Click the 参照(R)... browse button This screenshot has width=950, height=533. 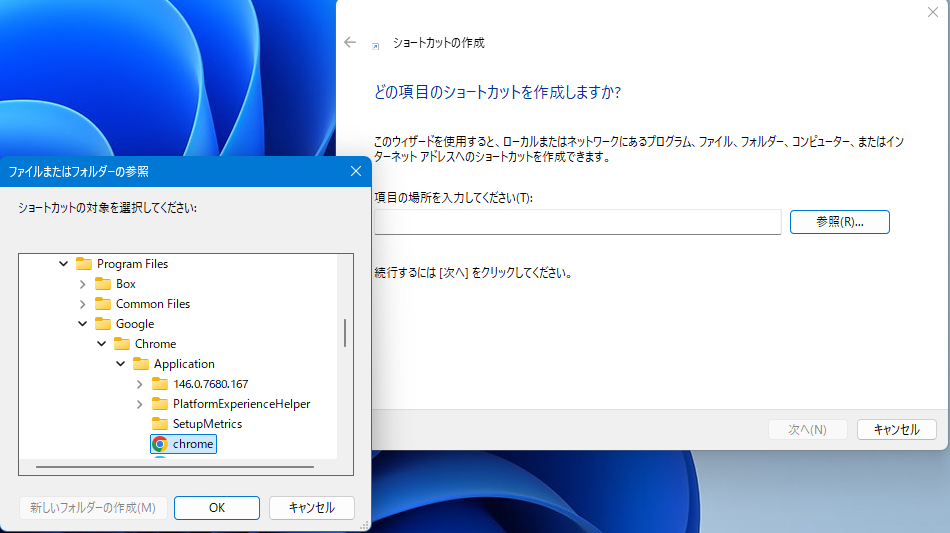(839, 222)
